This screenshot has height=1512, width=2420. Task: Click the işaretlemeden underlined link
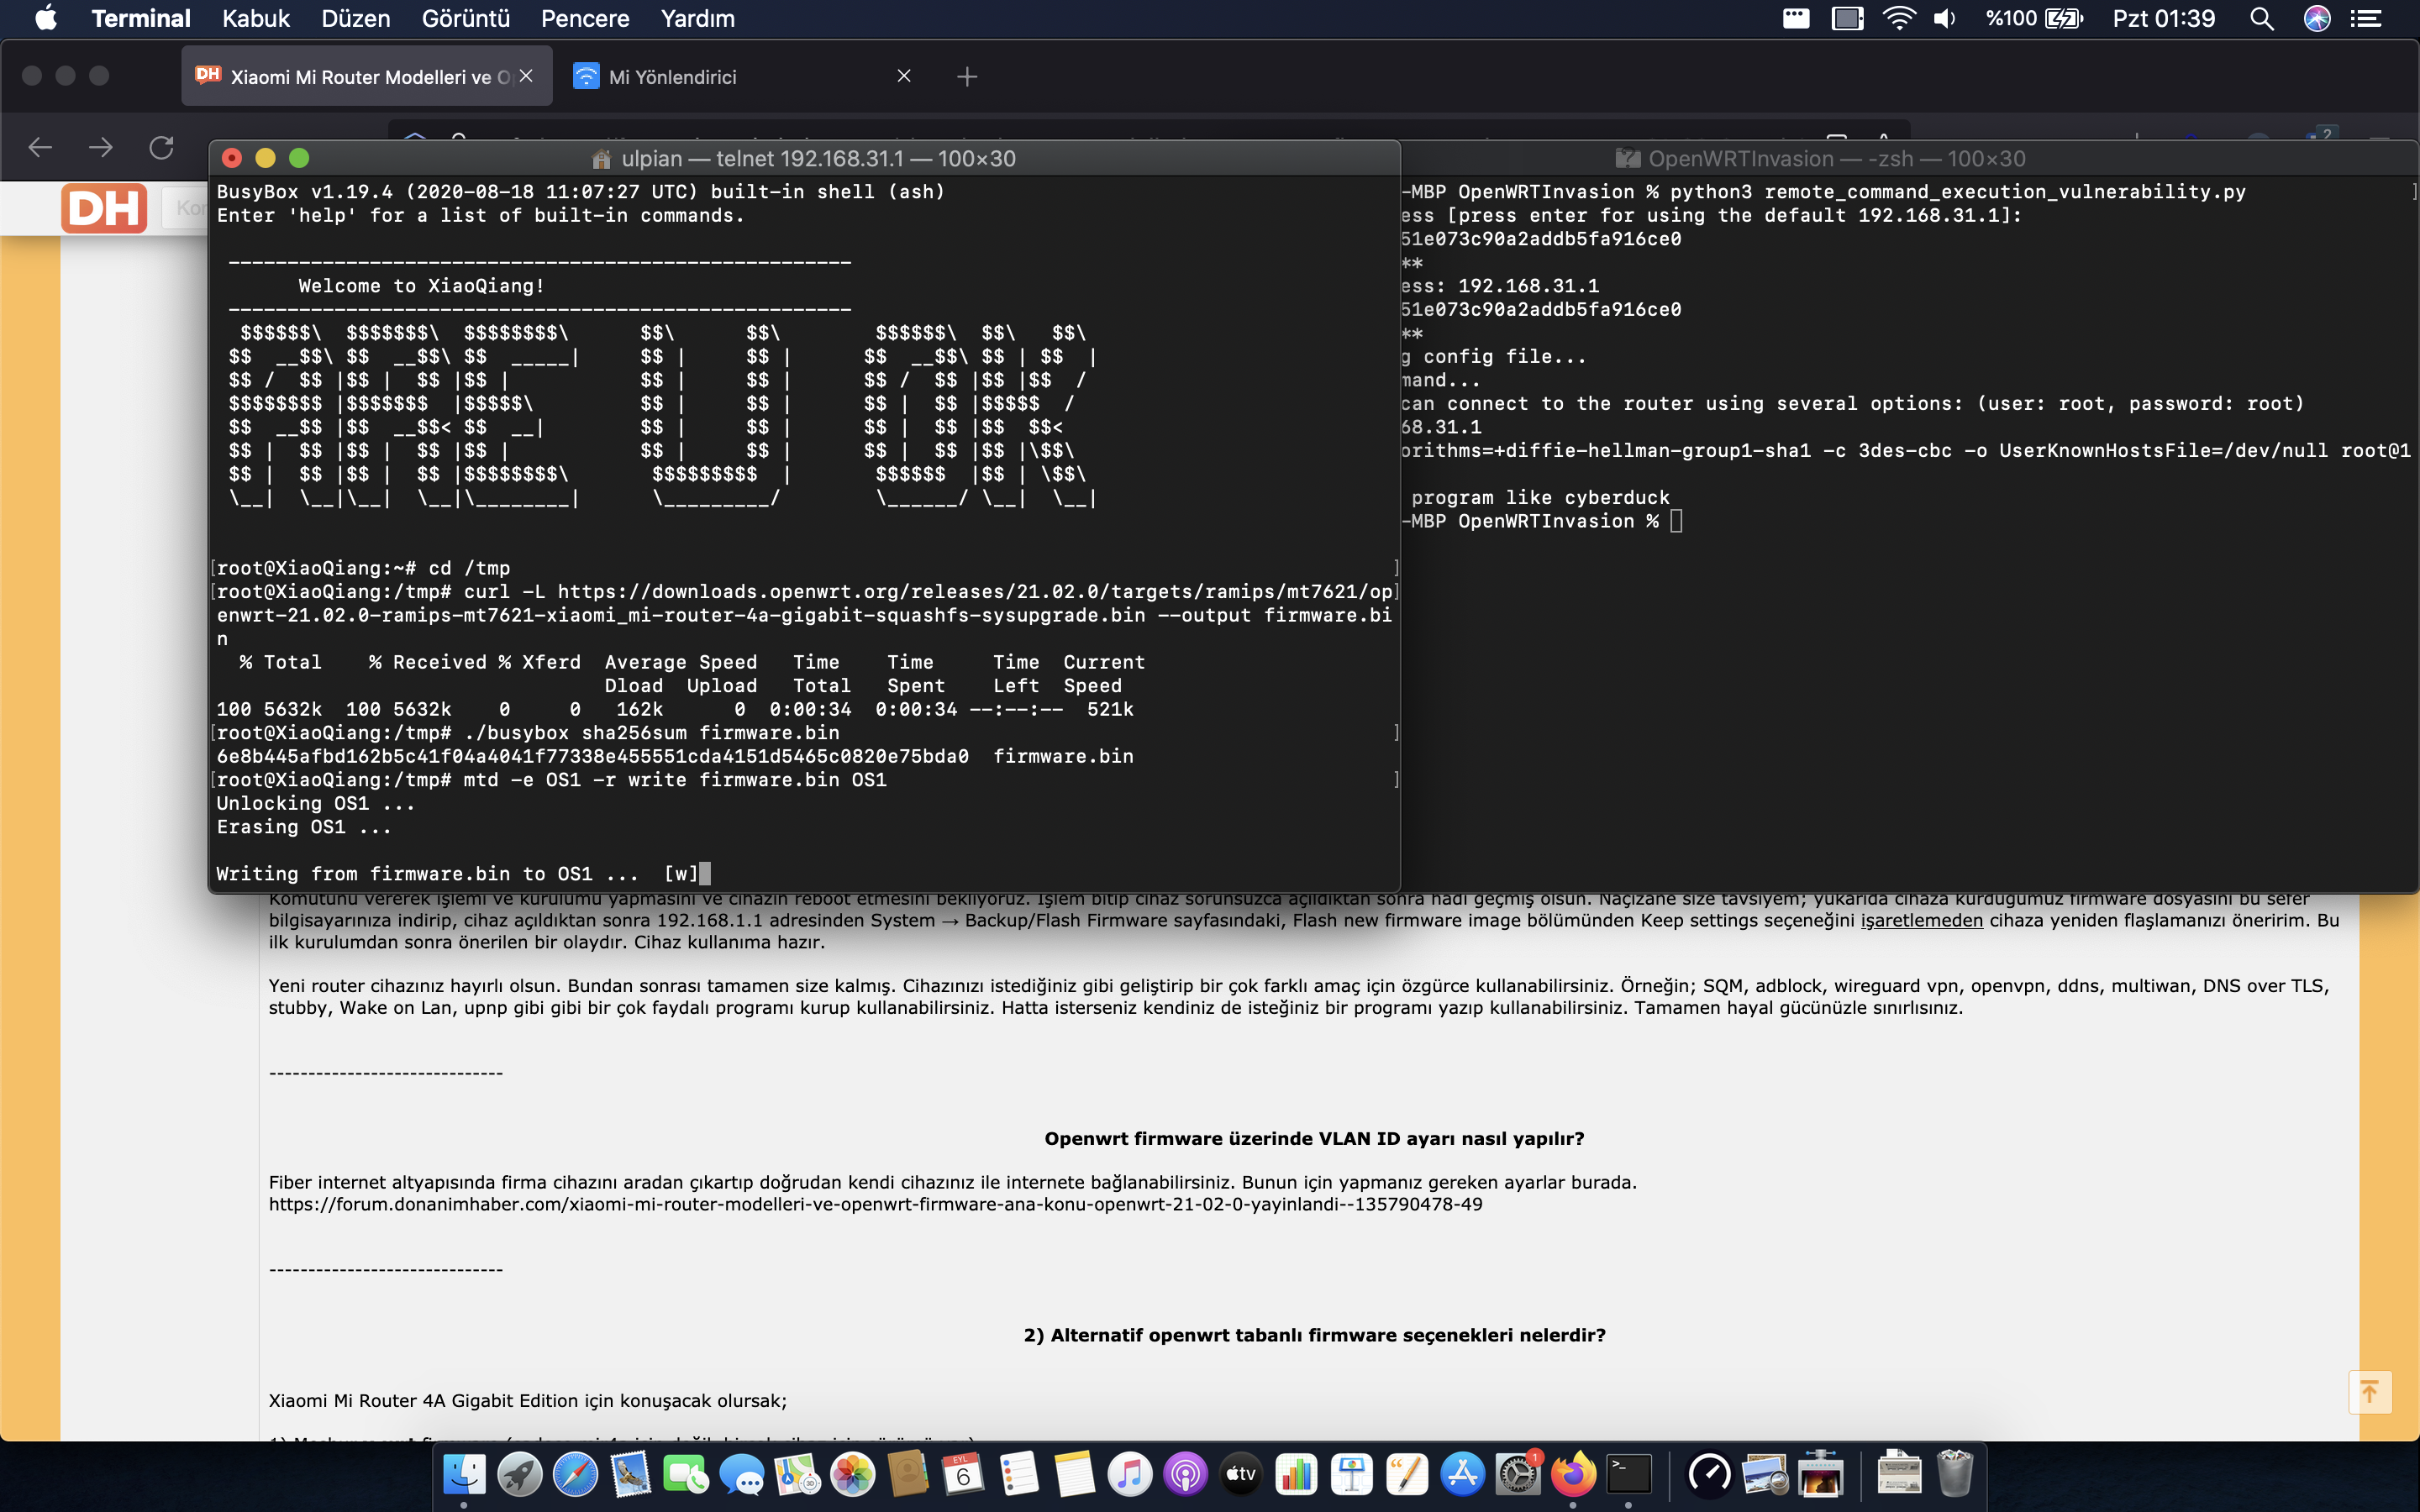click(1921, 920)
